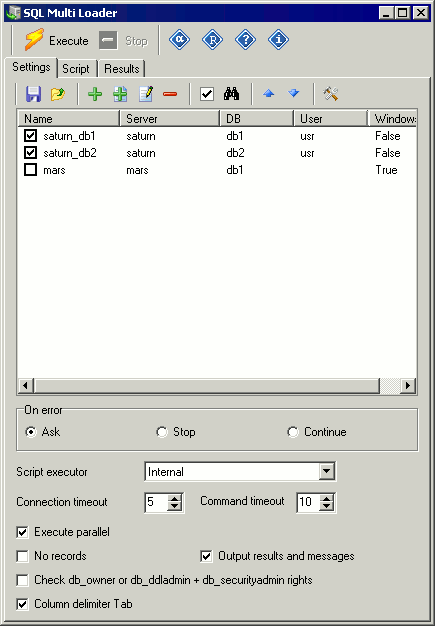The height and width of the screenshot is (626, 435).
Task: Toggle Output results and messages checkbox
Action: click(x=206, y=556)
